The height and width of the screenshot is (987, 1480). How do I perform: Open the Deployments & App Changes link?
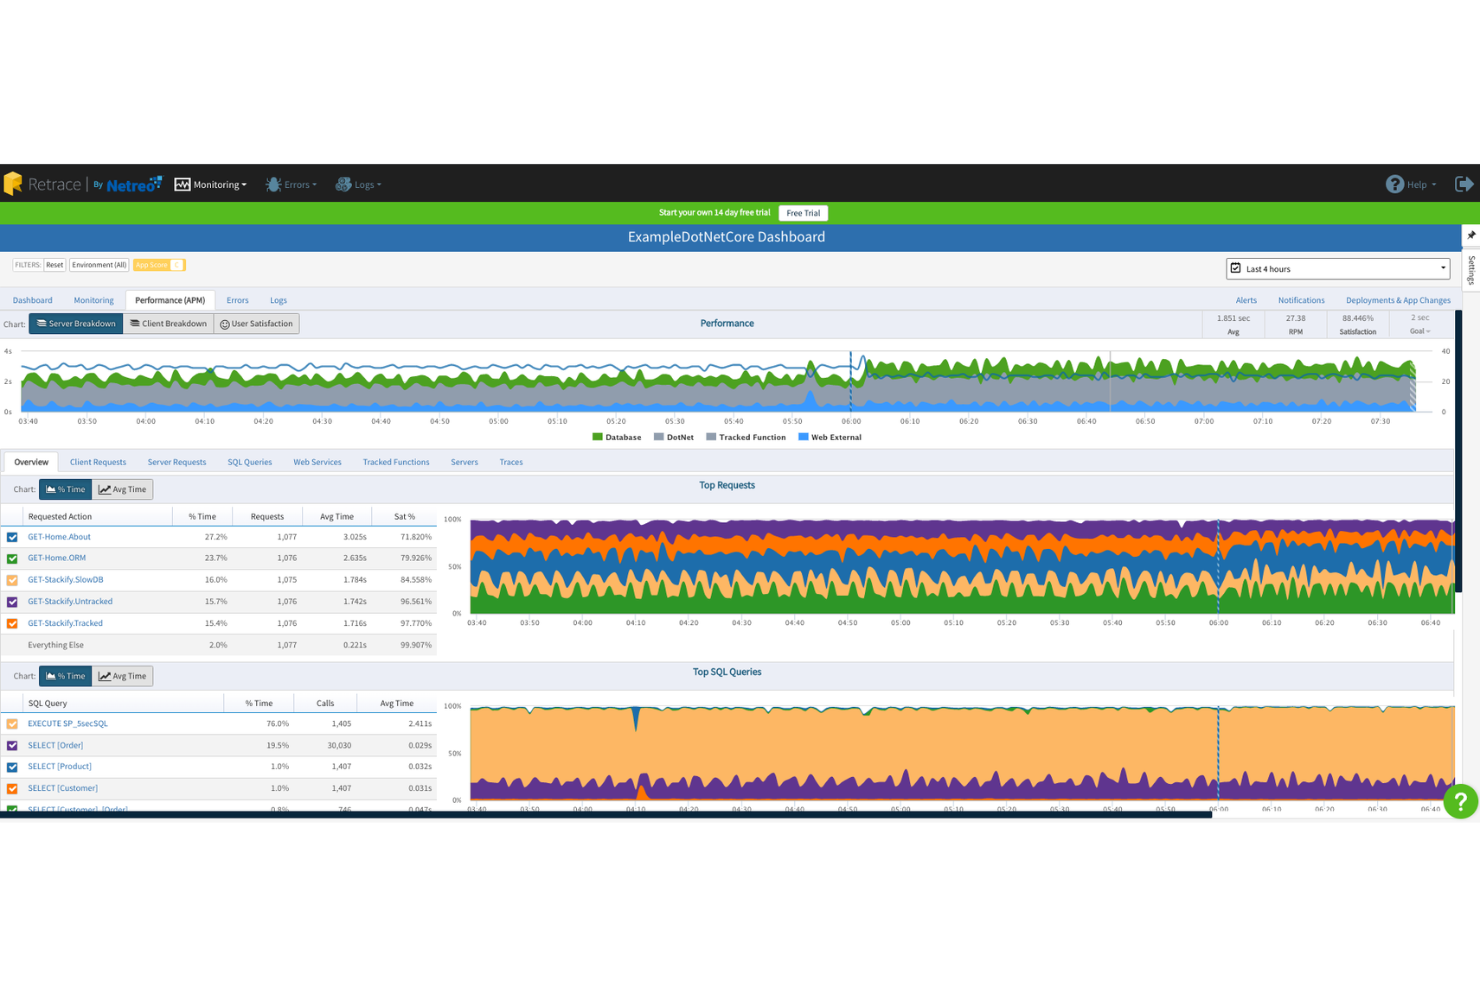pyautogui.click(x=1398, y=300)
